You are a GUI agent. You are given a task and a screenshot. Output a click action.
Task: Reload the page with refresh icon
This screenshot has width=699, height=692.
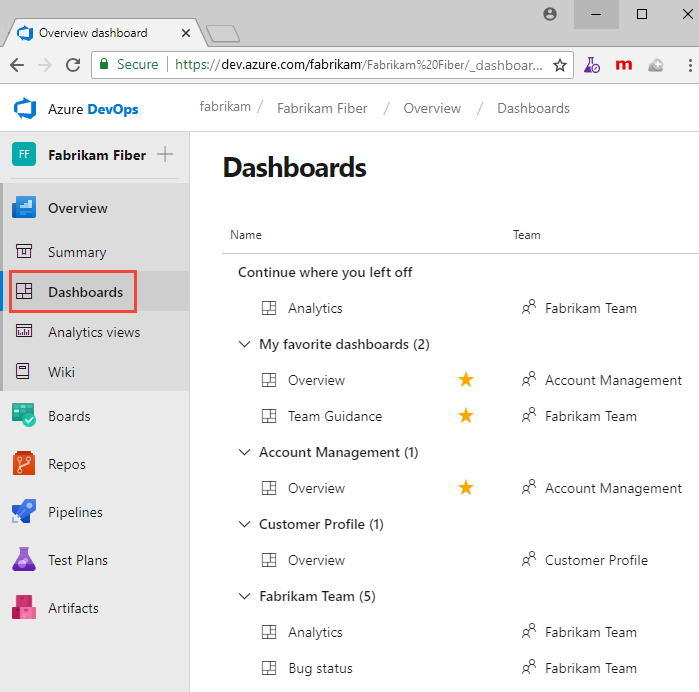pos(73,65)
